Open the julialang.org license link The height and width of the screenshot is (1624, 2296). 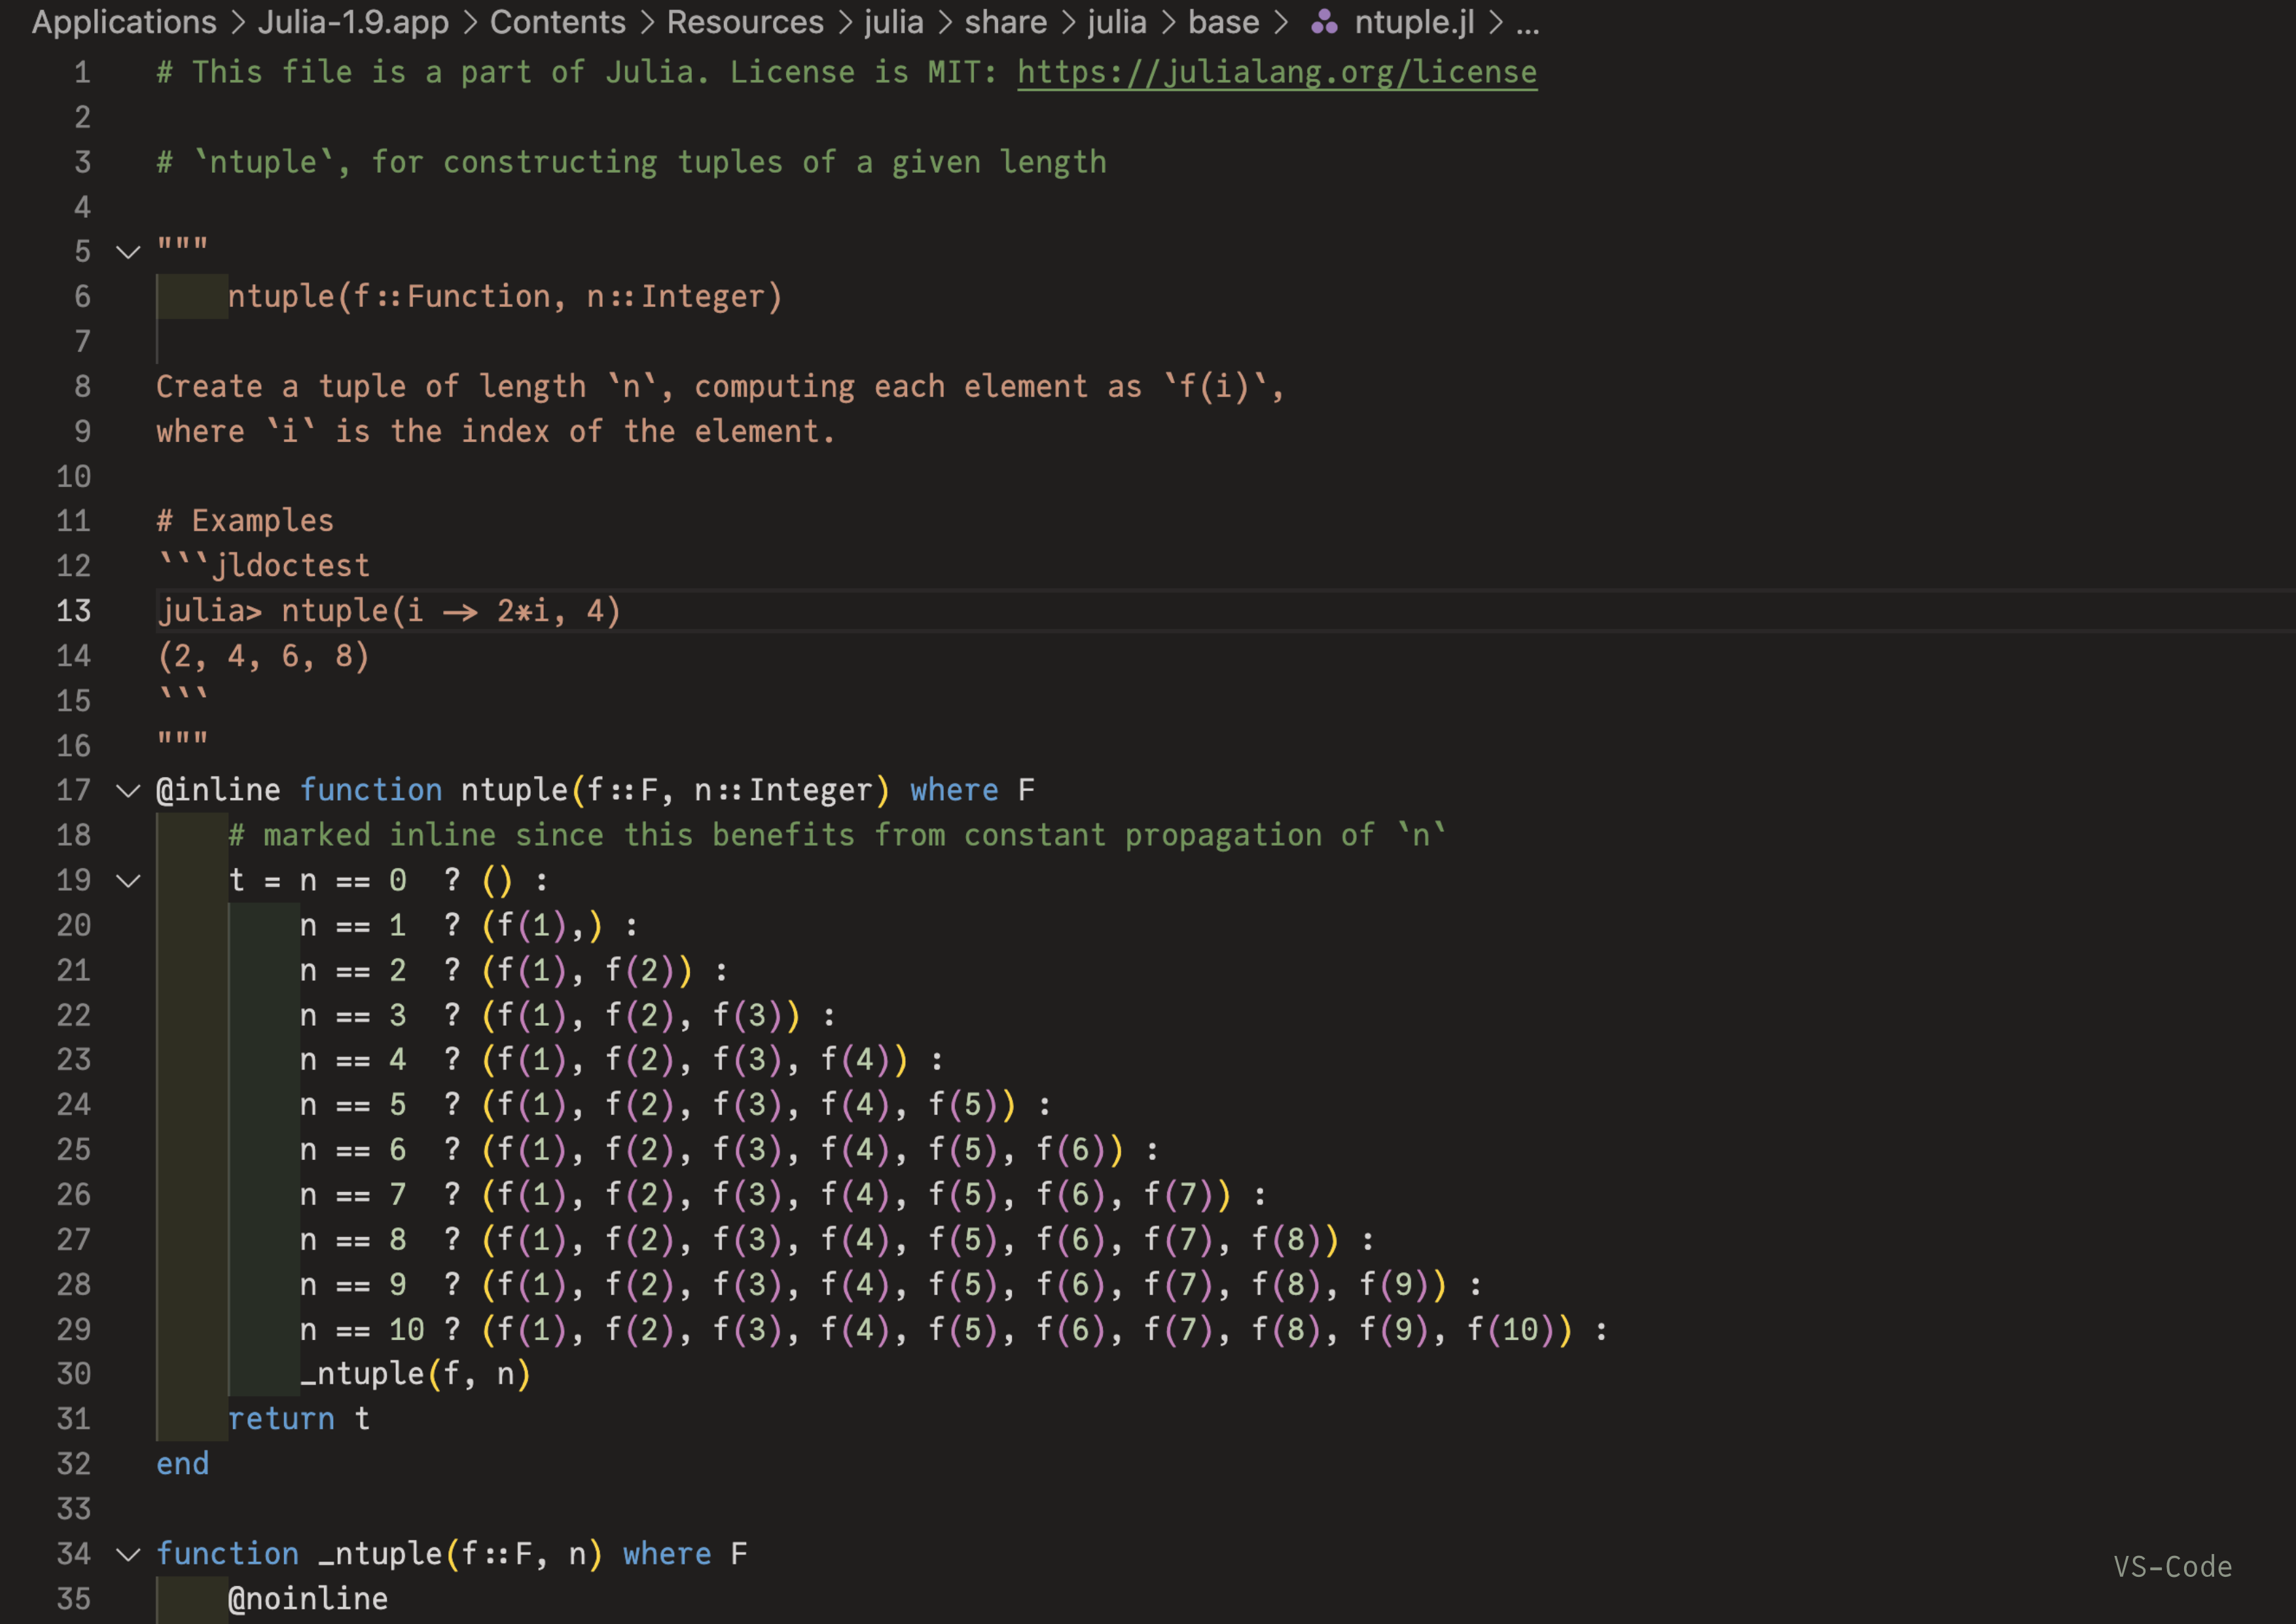1276,72
